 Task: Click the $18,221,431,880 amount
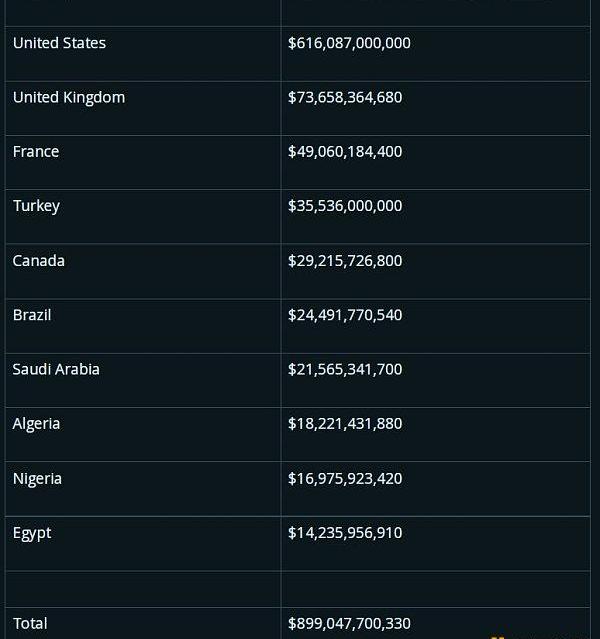[345, 424]
